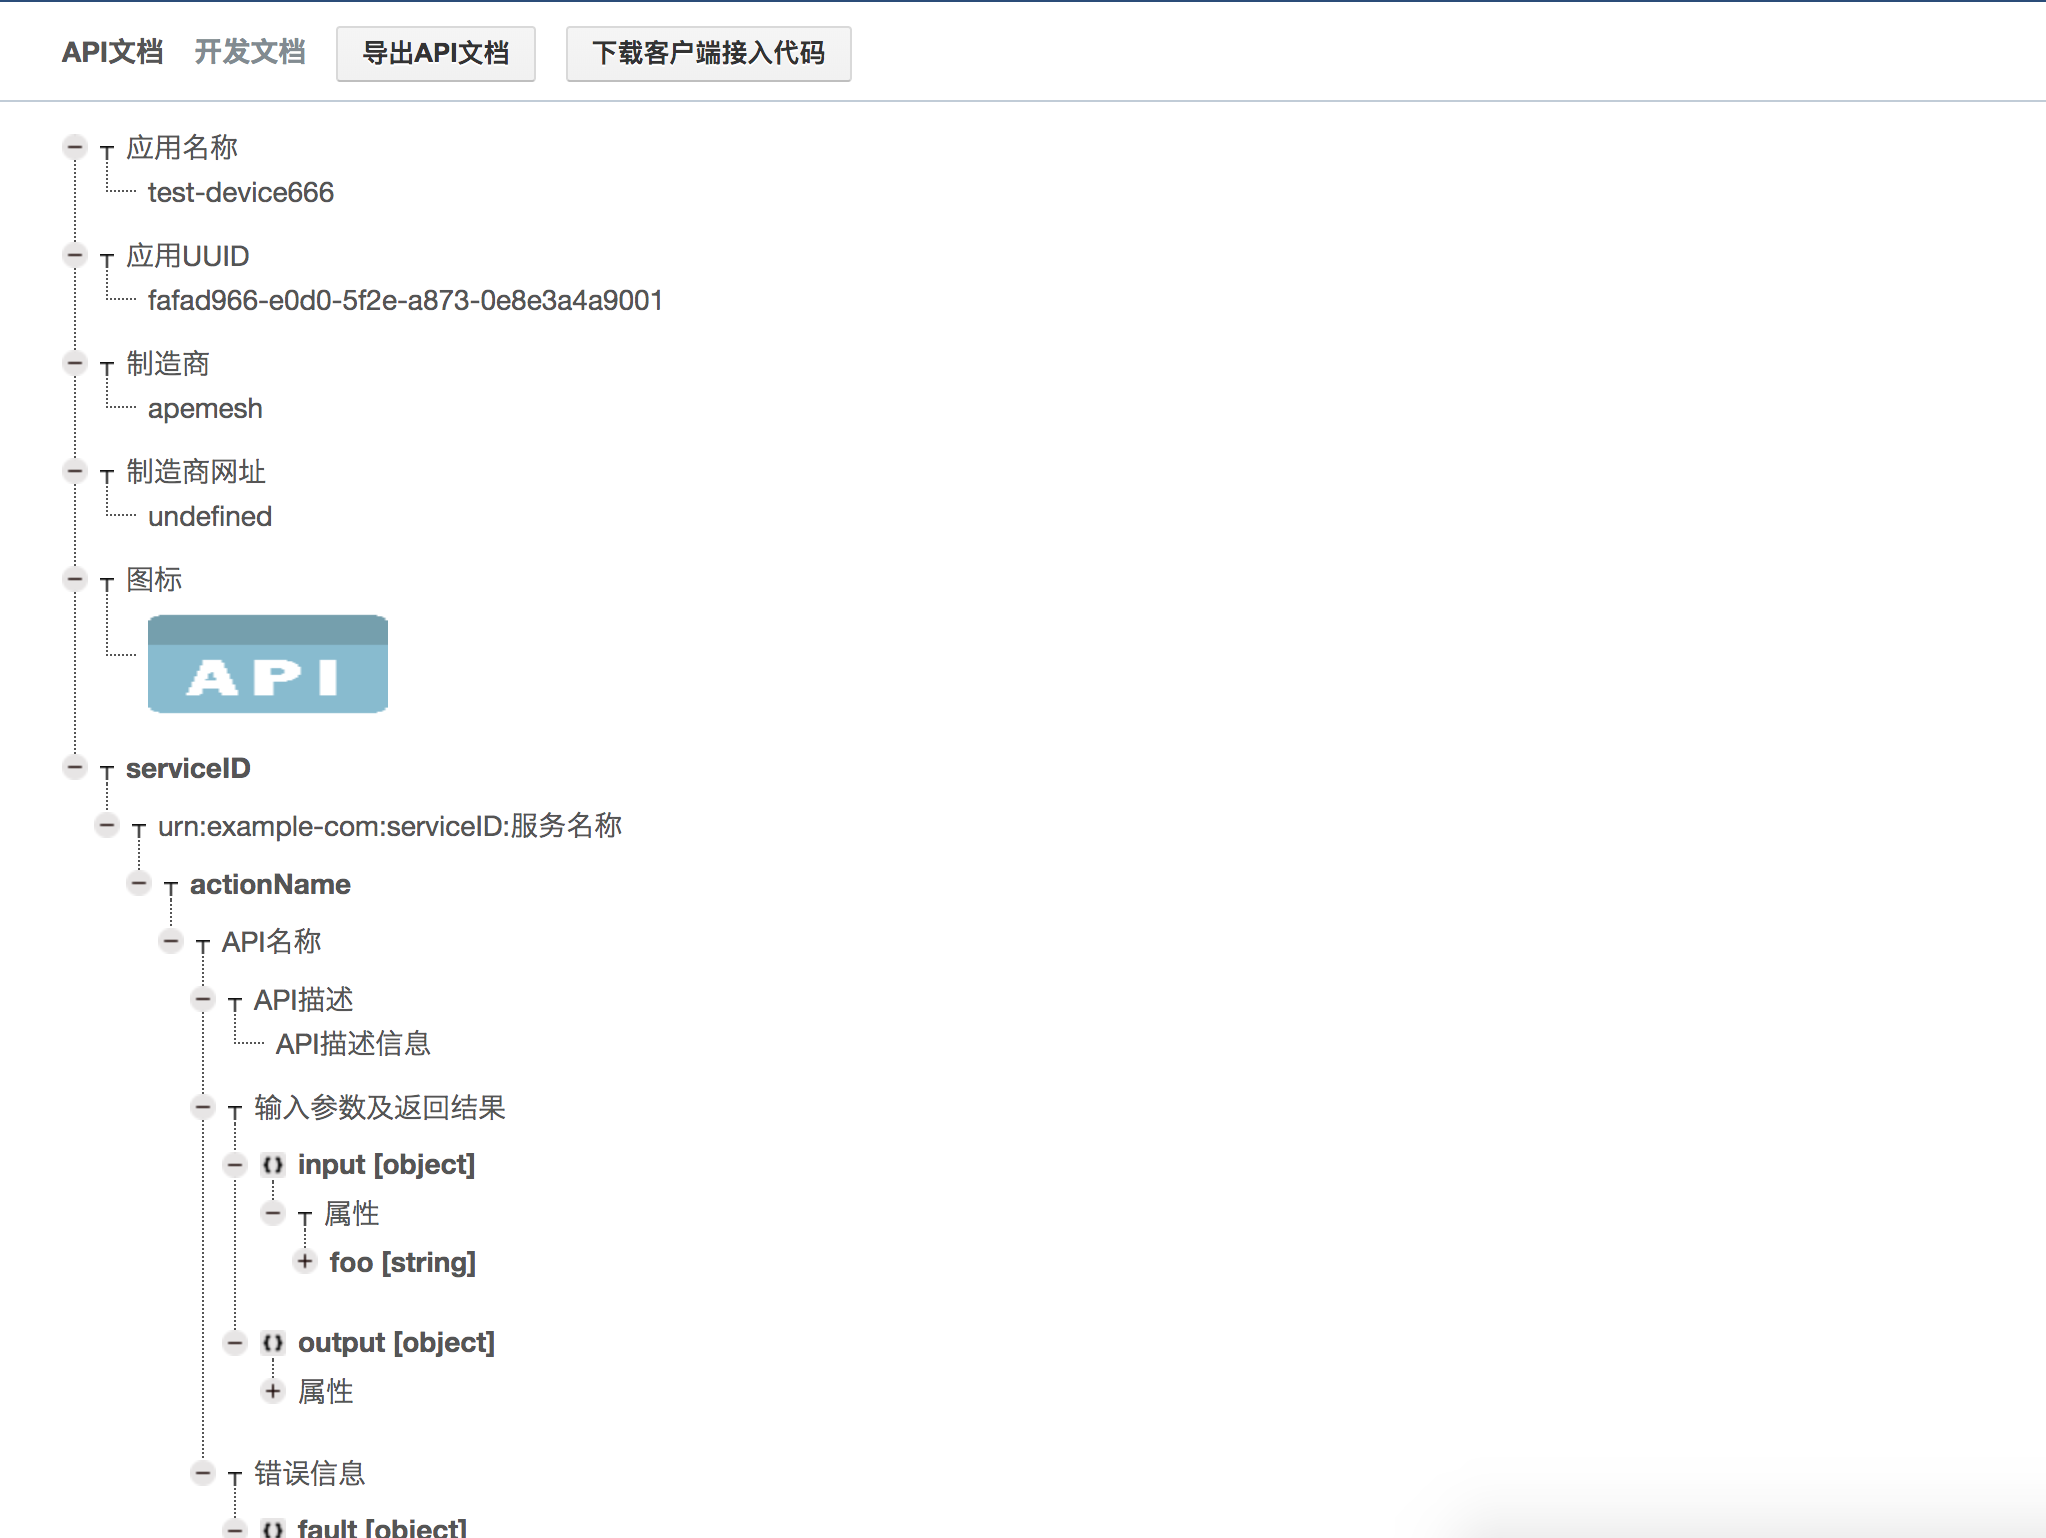Switch to the API文档 tab

pos(112,52)
